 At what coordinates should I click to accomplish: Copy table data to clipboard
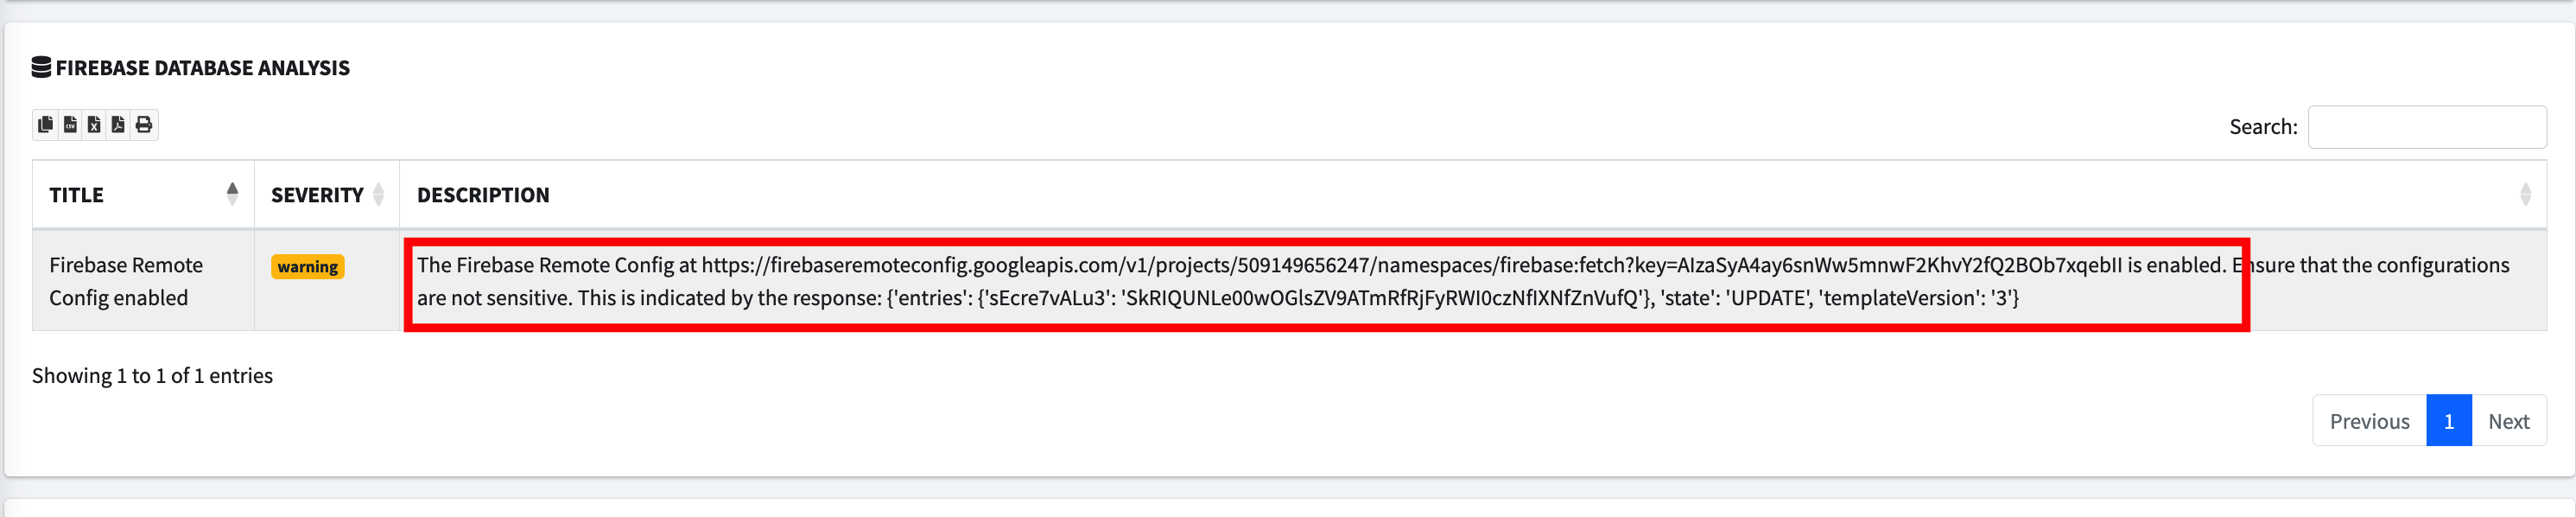point(47,125)
